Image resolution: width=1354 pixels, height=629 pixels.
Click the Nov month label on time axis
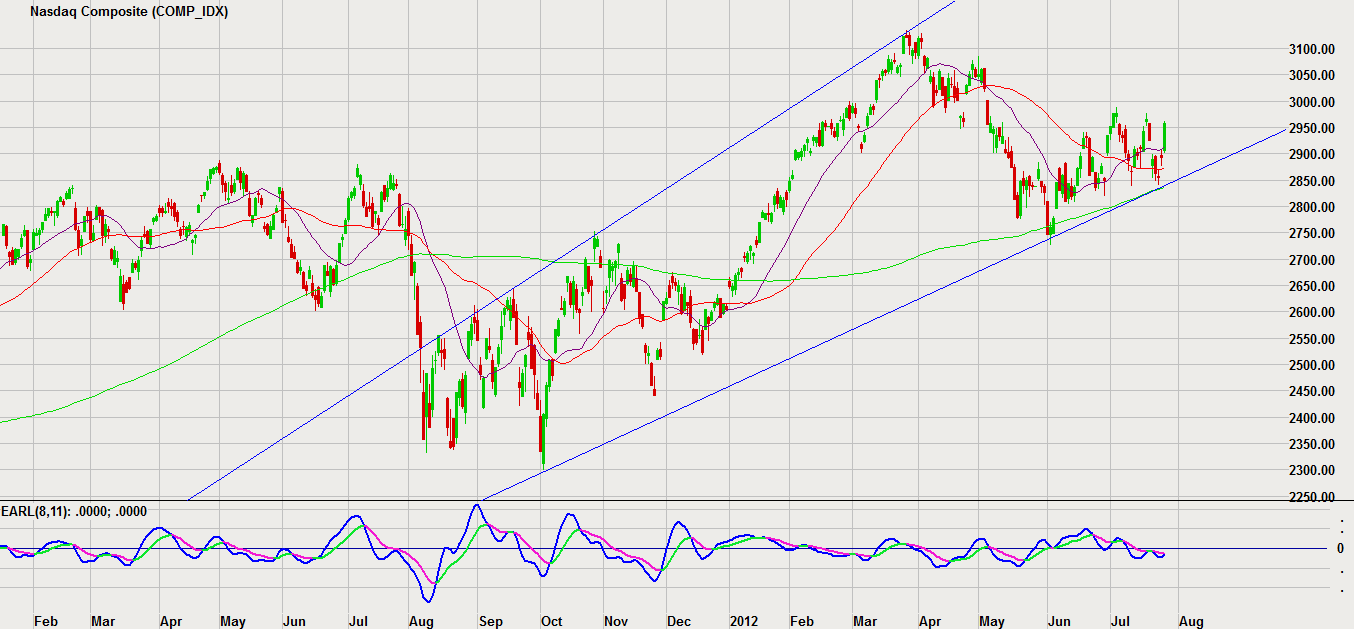616,621
